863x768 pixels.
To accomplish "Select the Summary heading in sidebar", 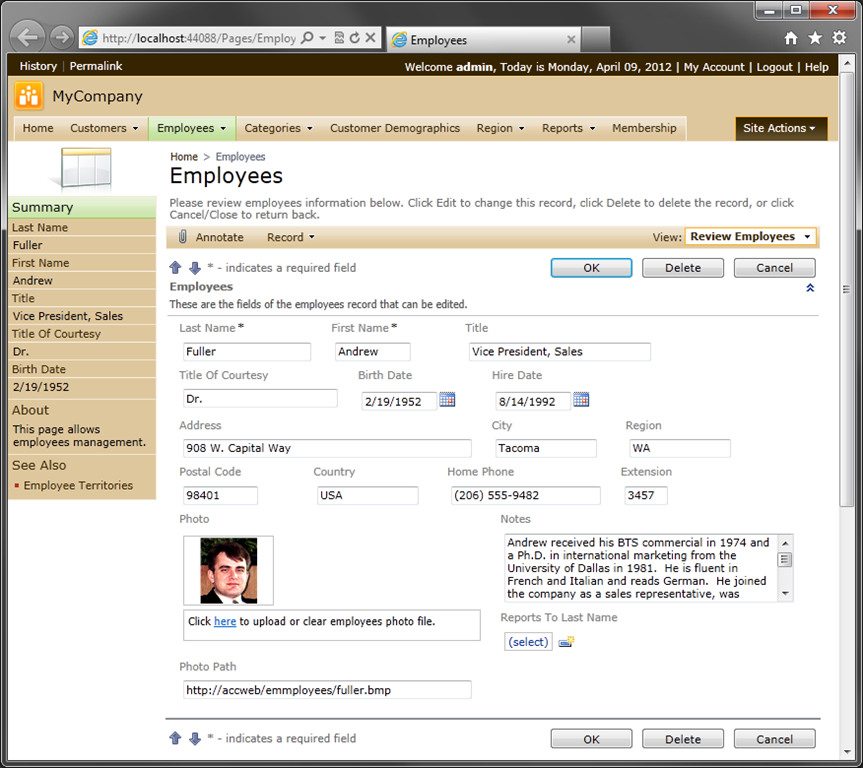I will click(x=42, y=208).
